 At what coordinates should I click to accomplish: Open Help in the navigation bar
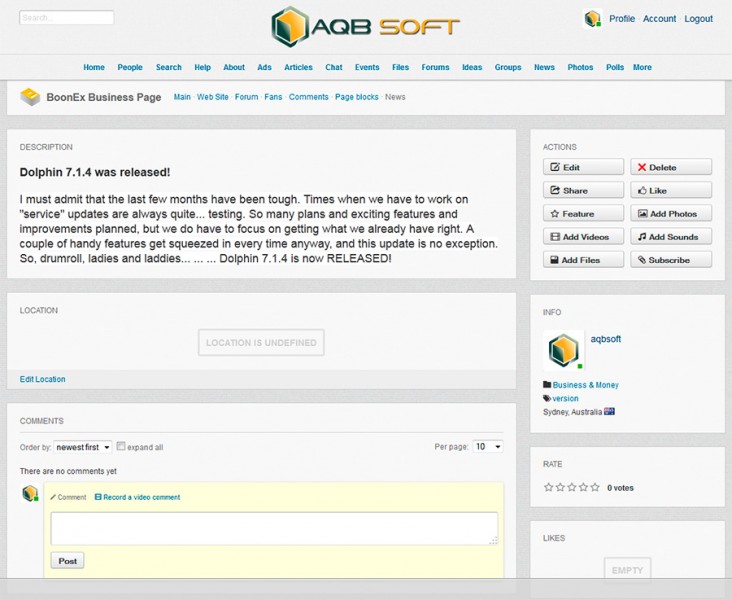pos(203,67)
